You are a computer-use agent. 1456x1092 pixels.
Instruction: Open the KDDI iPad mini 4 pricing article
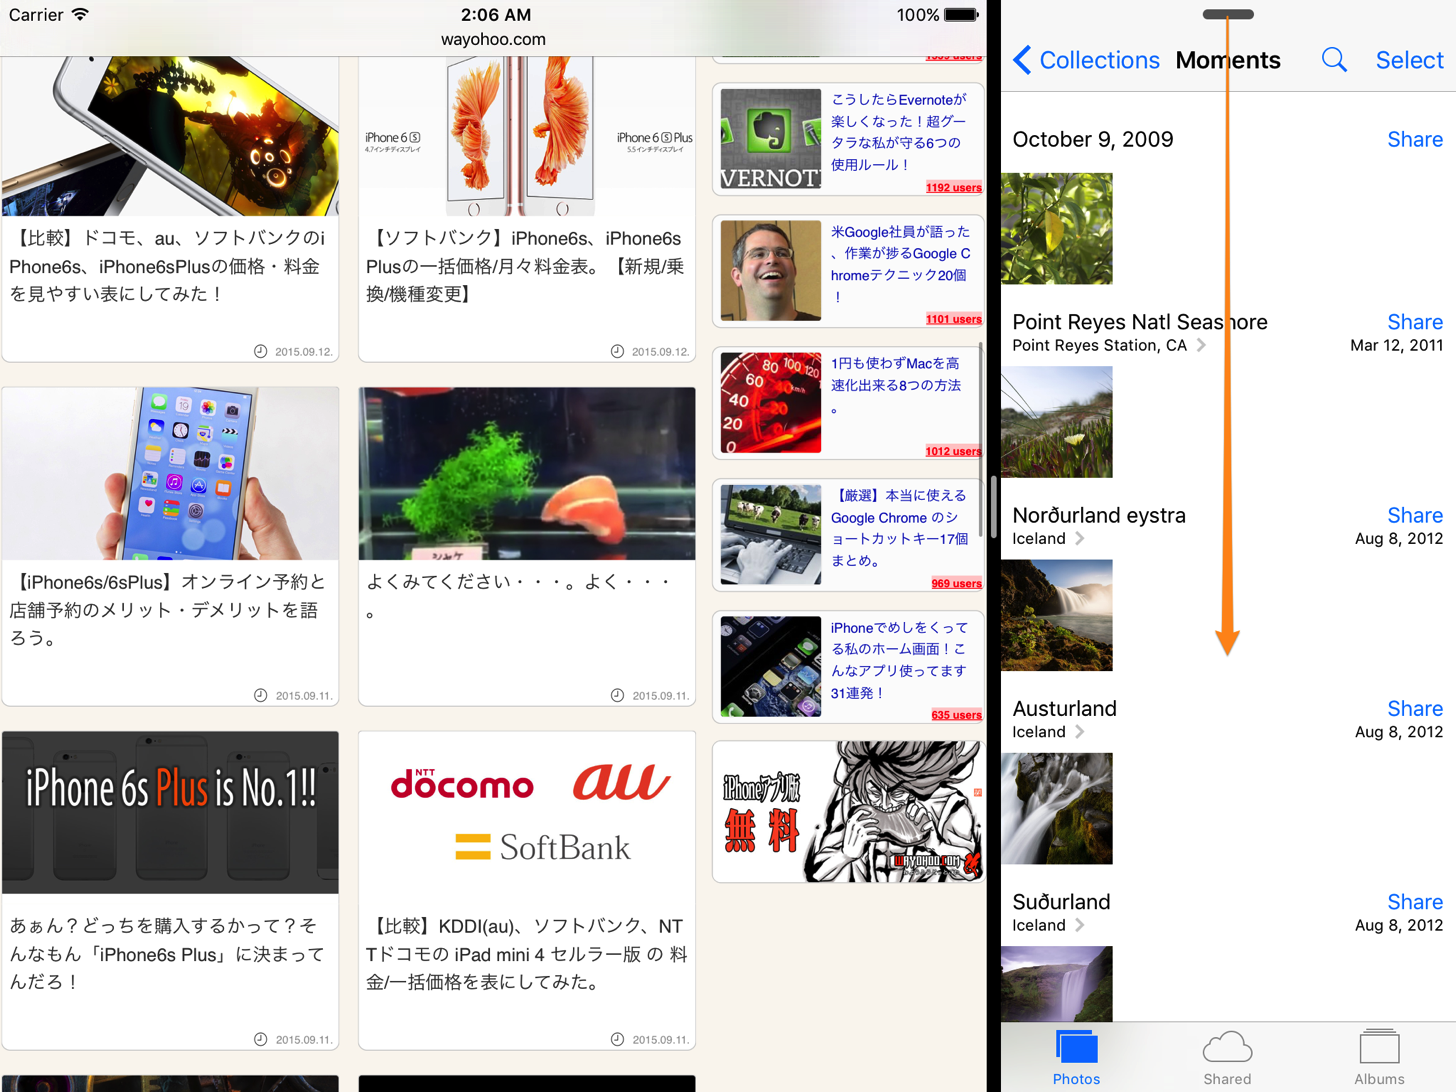click(x=526, y=954)
